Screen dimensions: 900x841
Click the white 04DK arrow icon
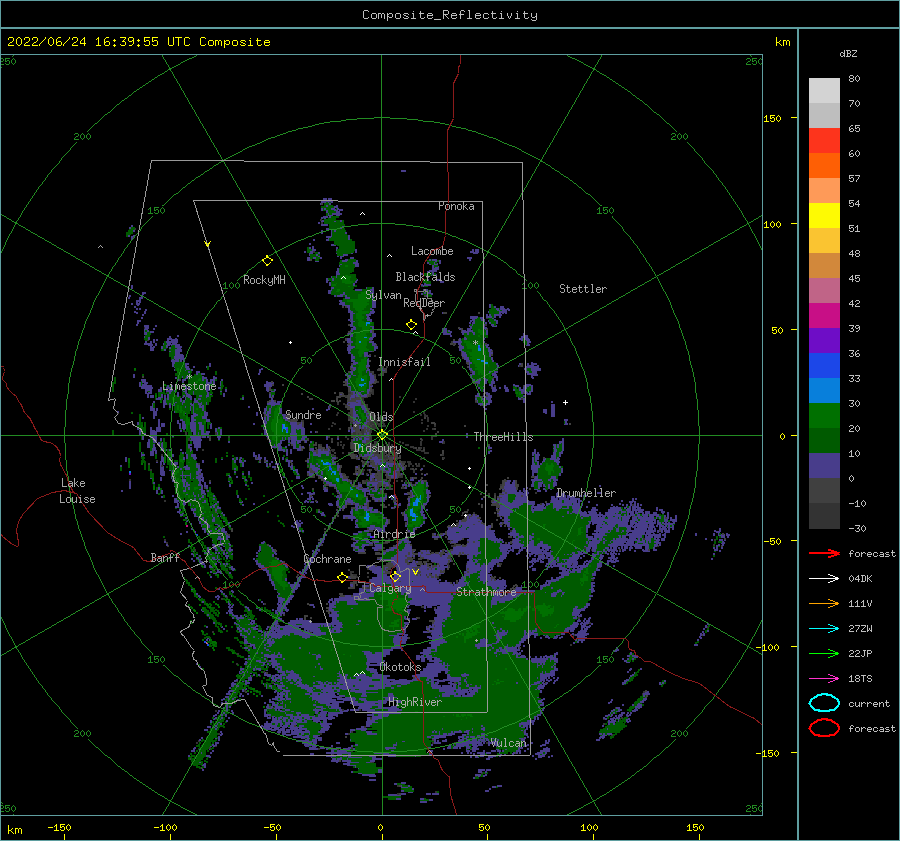pos(824,579)
